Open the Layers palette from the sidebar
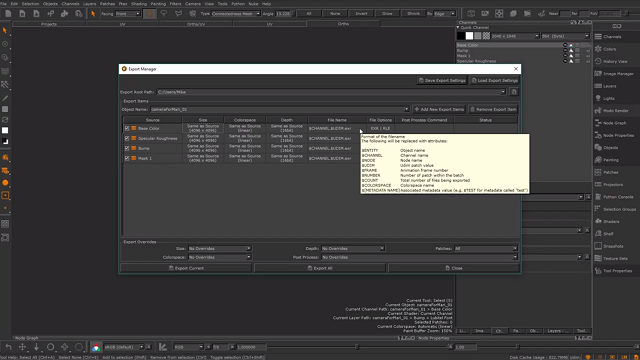This screenshot has height=360, width=640. 609,86
